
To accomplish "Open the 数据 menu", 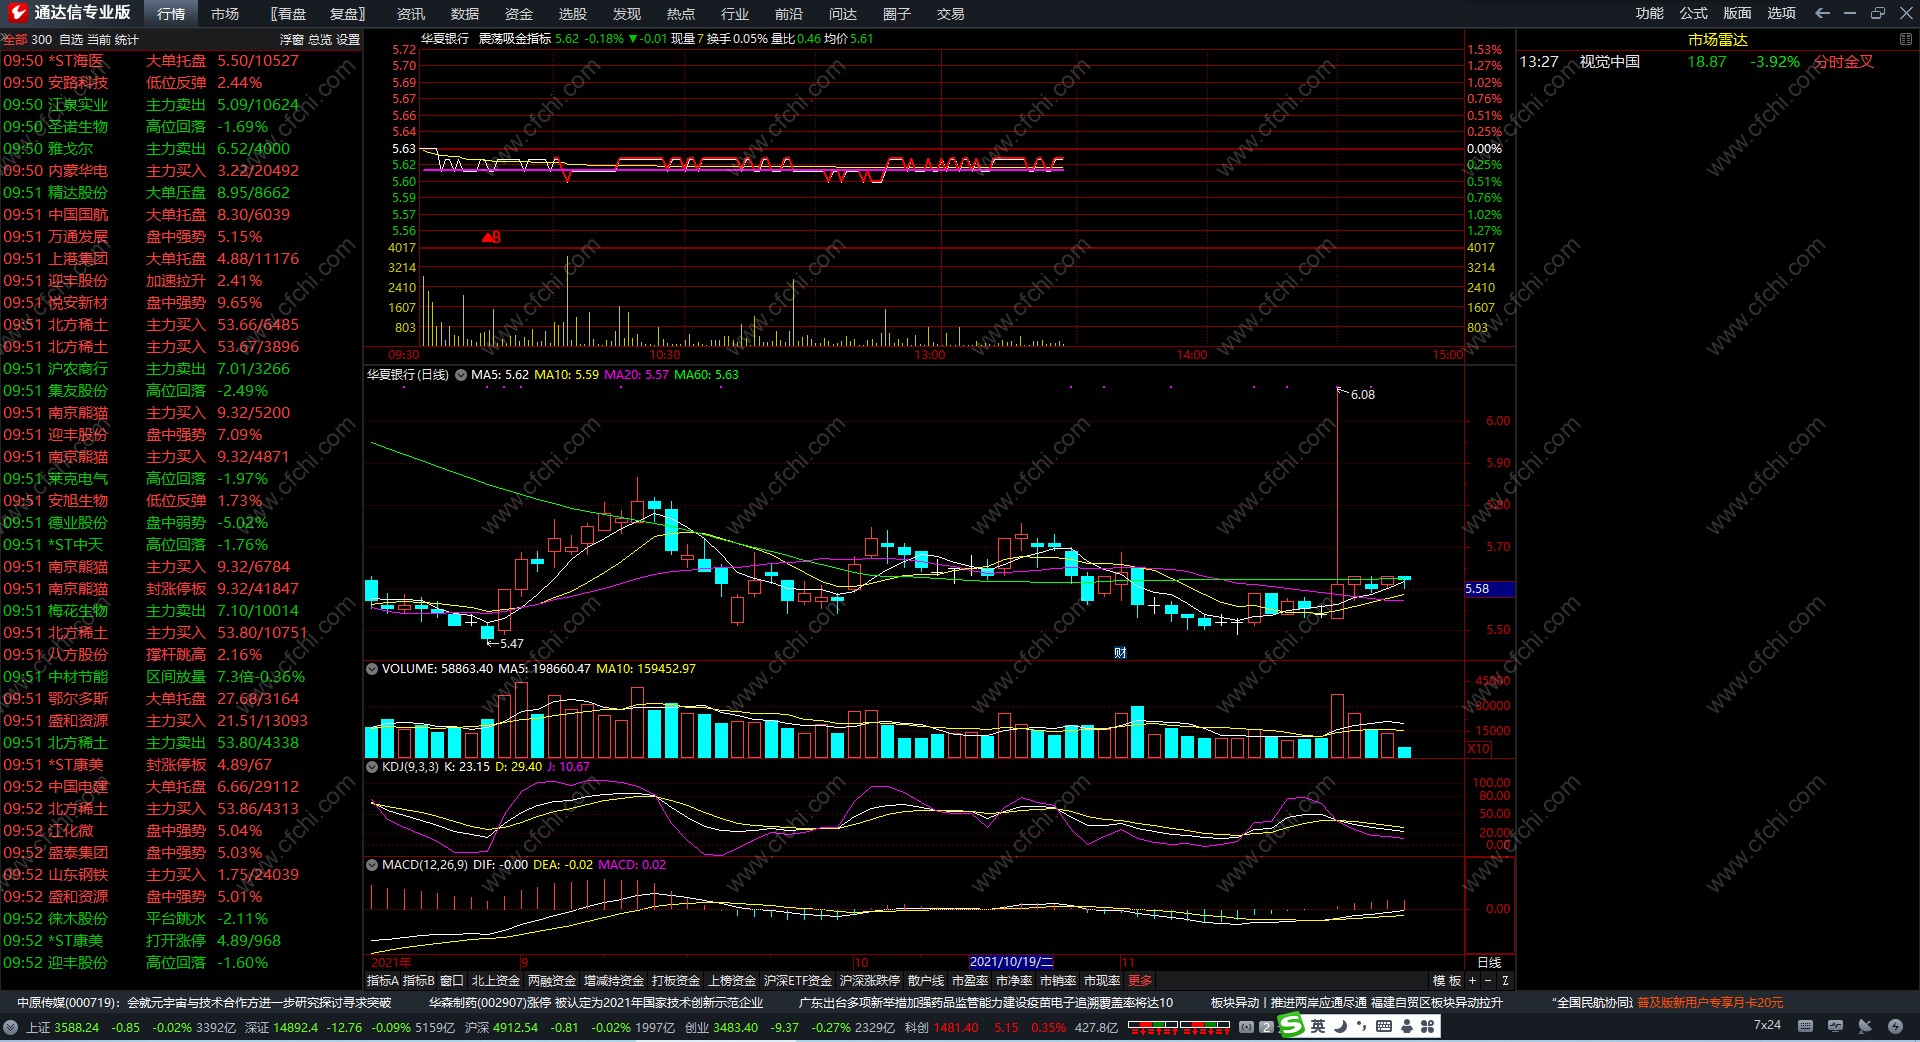I will [465, 14].
